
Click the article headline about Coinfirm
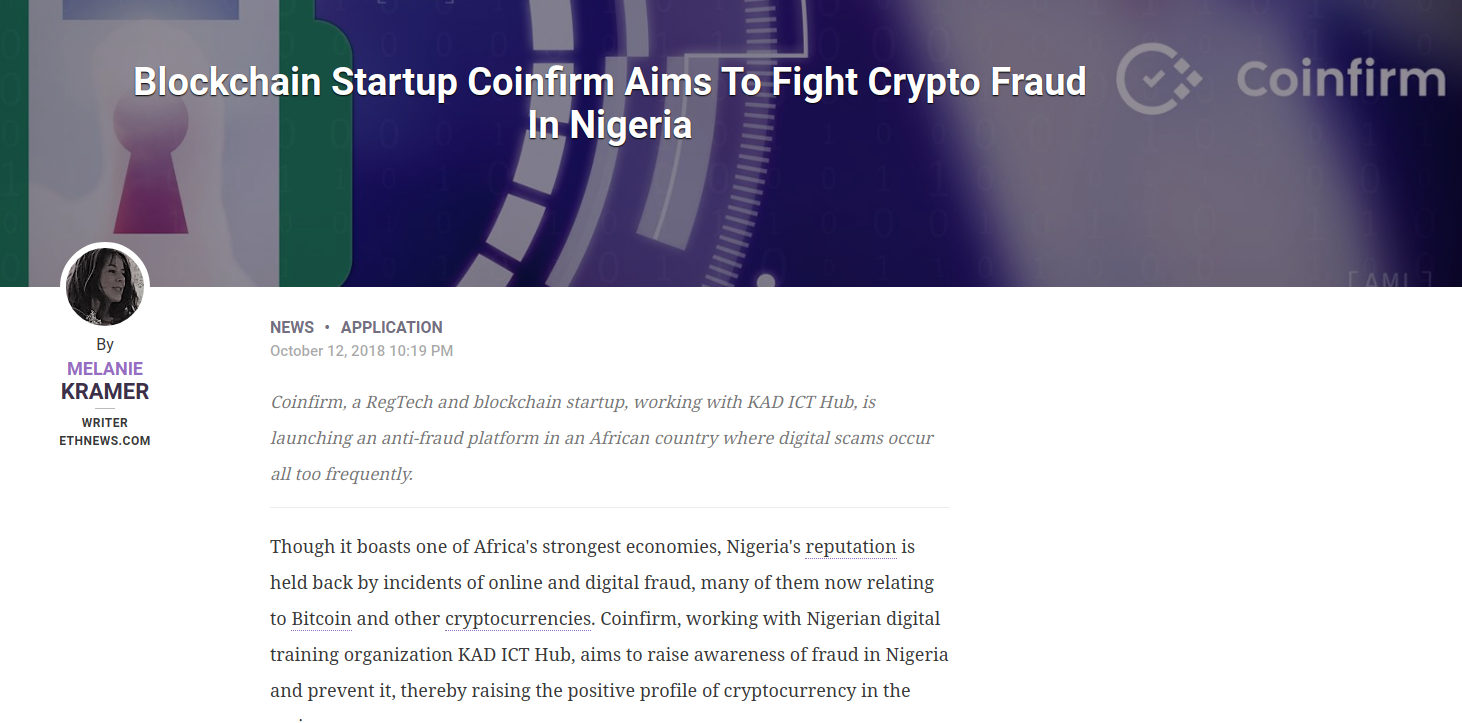point(610,103)
